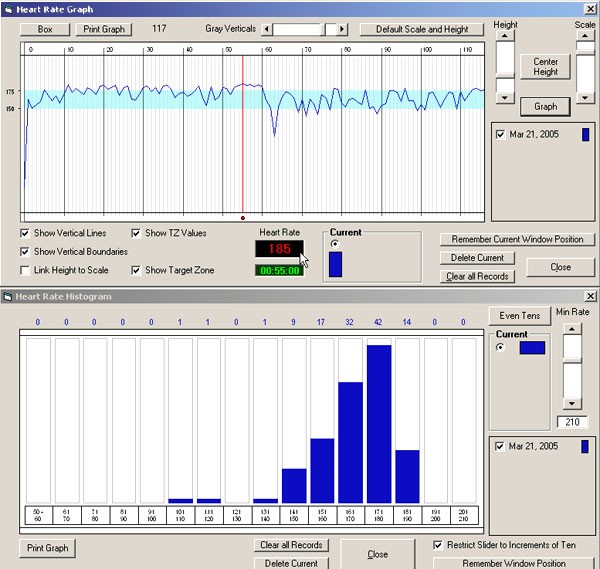This screenshot has height=569, width=600.
Task: Click Delete Current in Histogram window
Action: (x=291, y=563)
